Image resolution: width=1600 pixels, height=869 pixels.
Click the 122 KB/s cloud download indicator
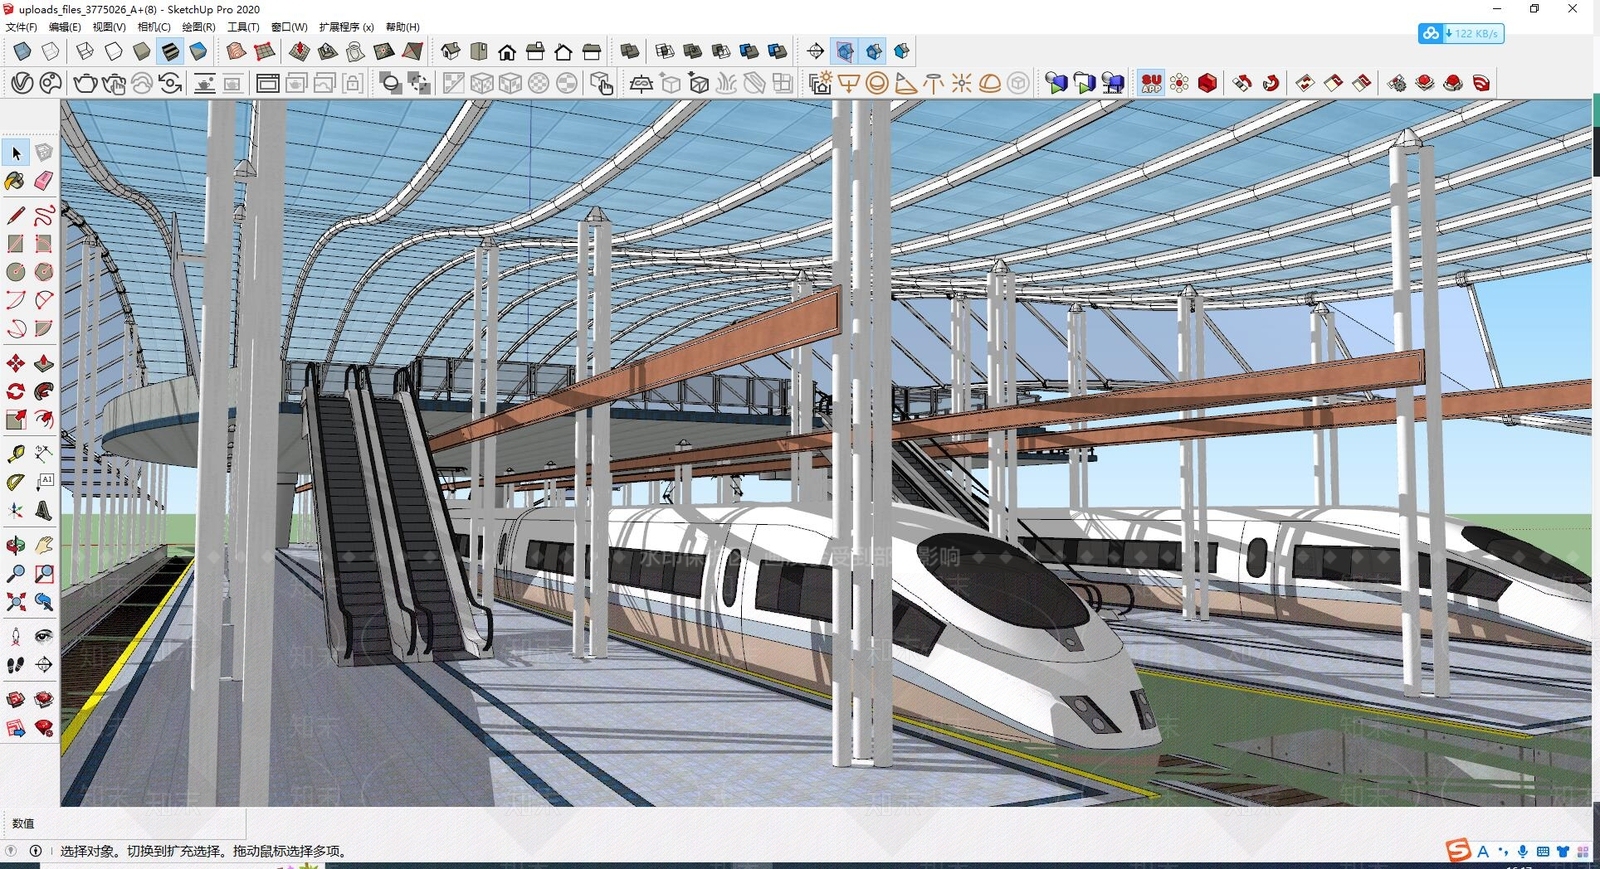point(1461,33)
